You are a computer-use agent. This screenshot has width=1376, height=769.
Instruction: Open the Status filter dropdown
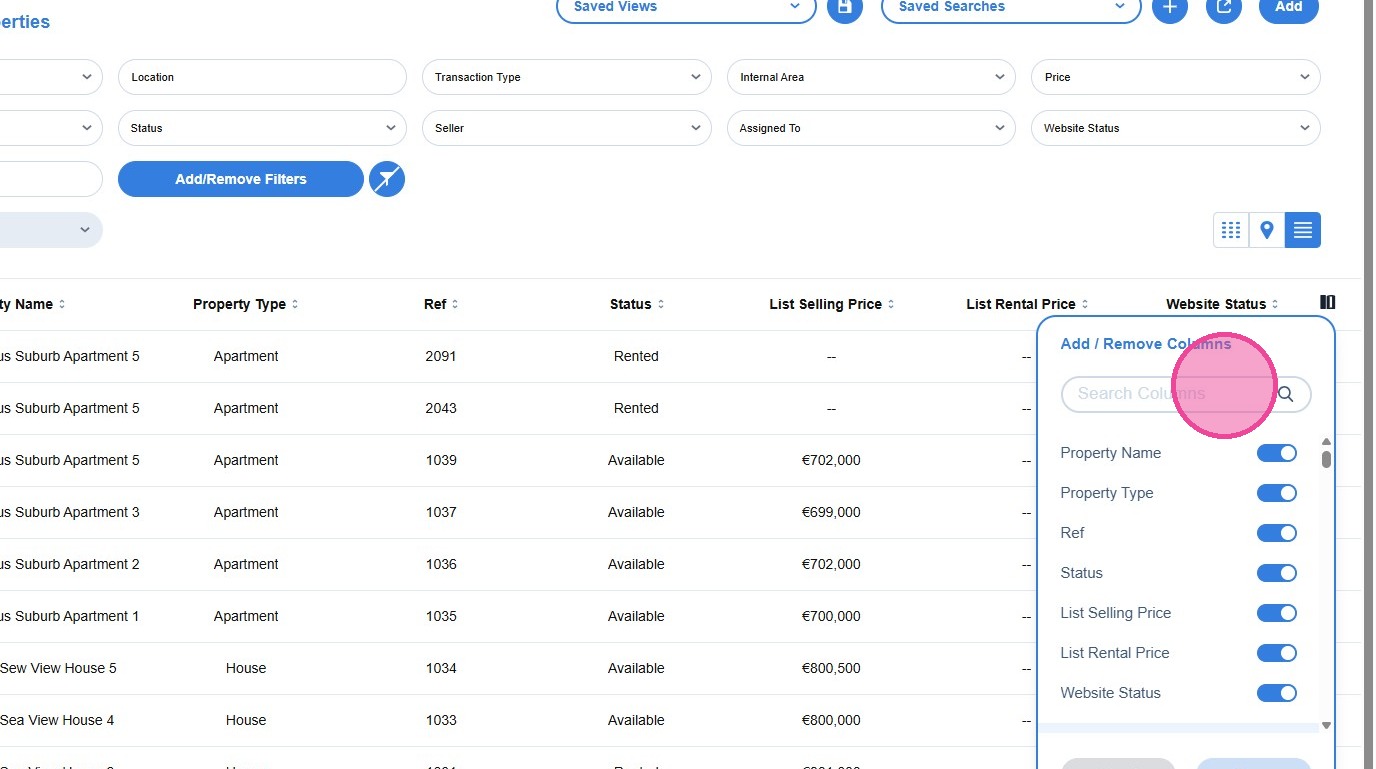point(262,128)
